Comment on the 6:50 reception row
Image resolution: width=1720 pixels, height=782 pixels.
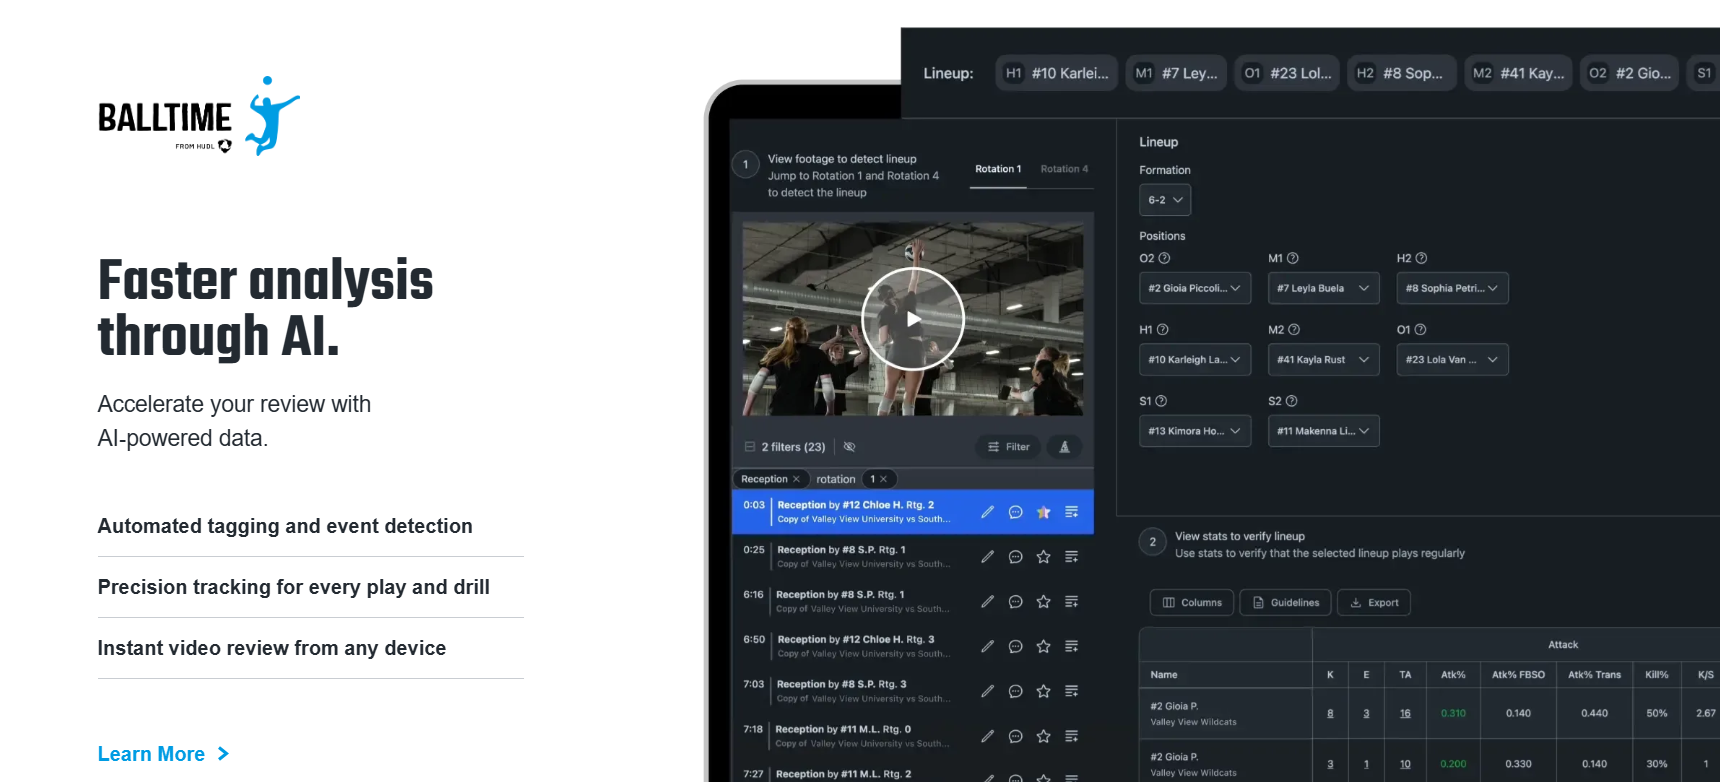tap(1015, 647)
